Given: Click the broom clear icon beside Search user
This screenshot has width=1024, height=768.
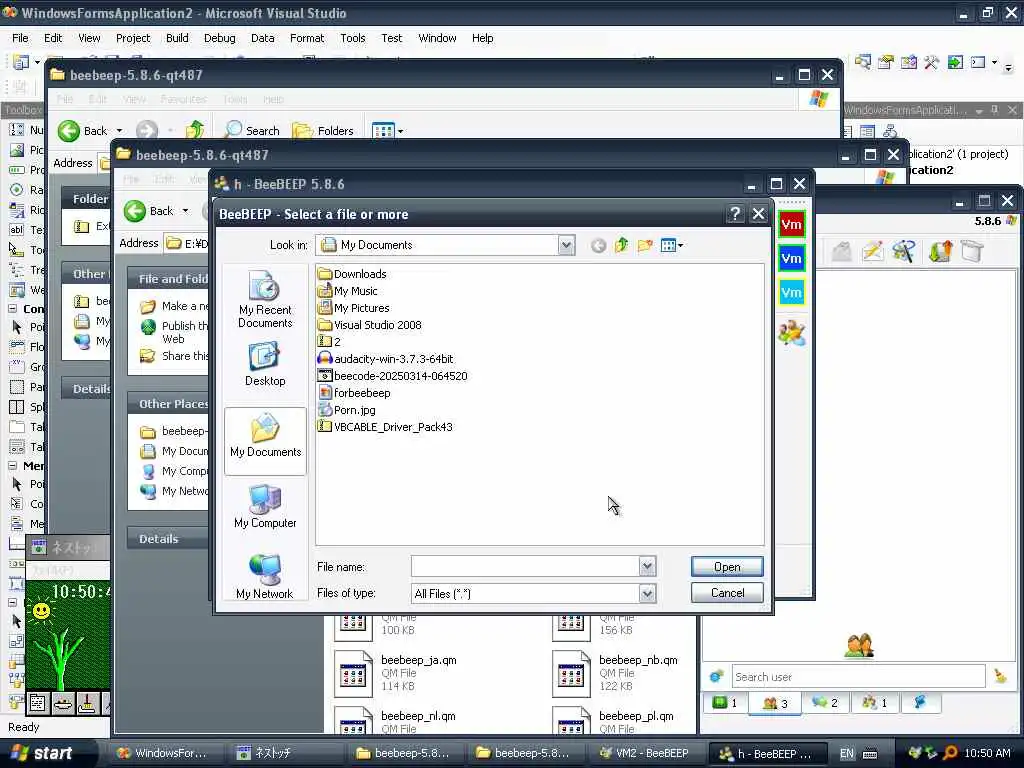Looking at the screenshot, I should pos(1000,677).
